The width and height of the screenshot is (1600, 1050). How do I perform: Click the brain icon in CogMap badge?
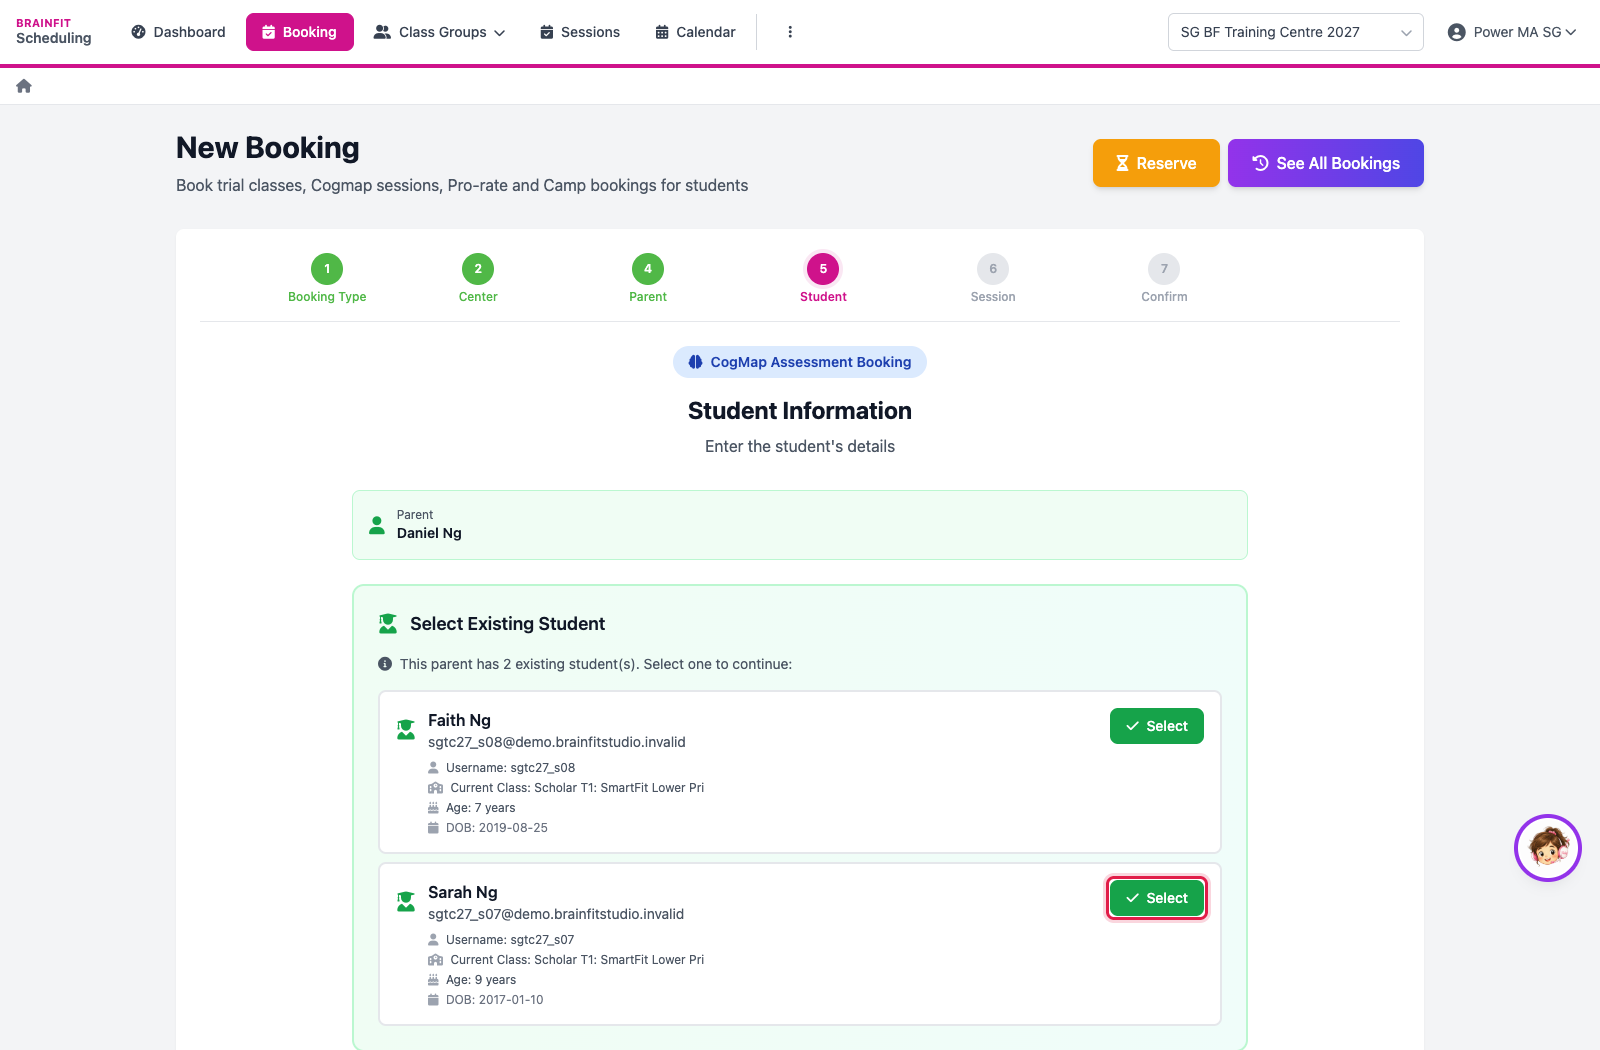[696, 362]
